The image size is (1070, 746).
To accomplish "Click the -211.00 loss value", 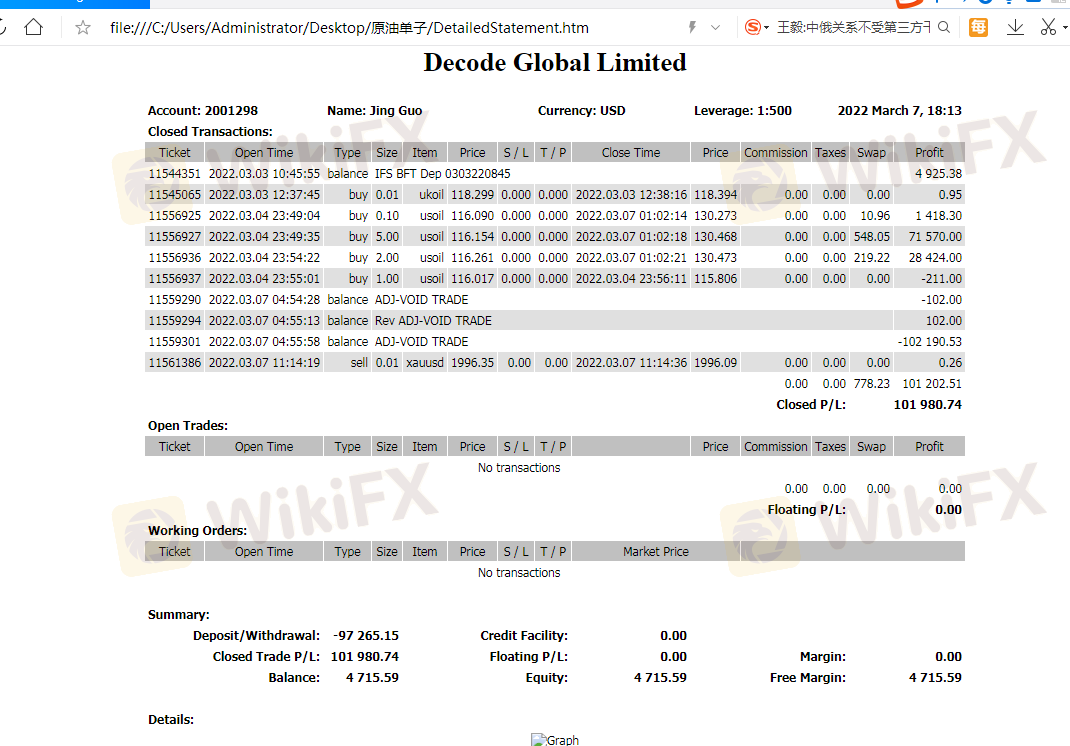I will (941, 278).
